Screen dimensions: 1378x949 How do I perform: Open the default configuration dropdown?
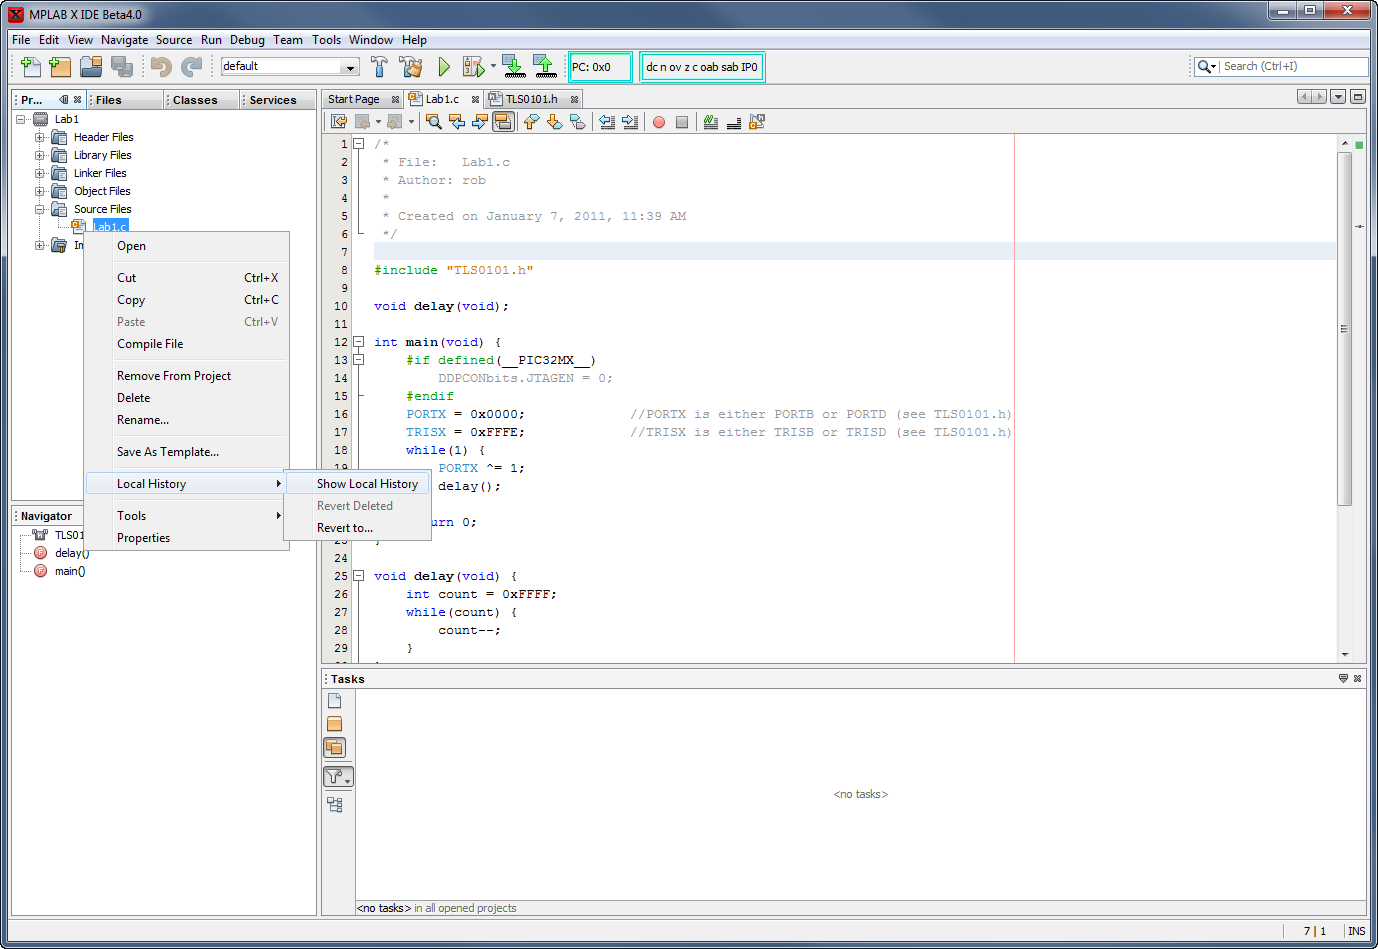tap(349, 67)
